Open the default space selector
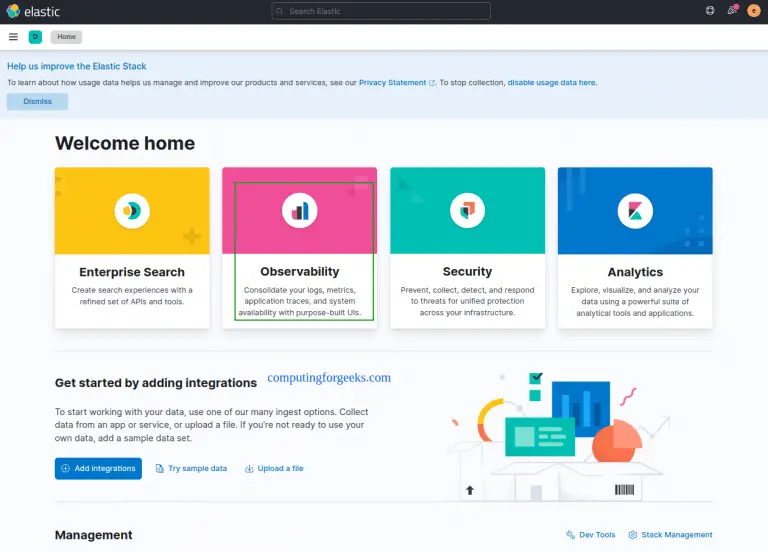768x552 pixels. pos(35,37)
